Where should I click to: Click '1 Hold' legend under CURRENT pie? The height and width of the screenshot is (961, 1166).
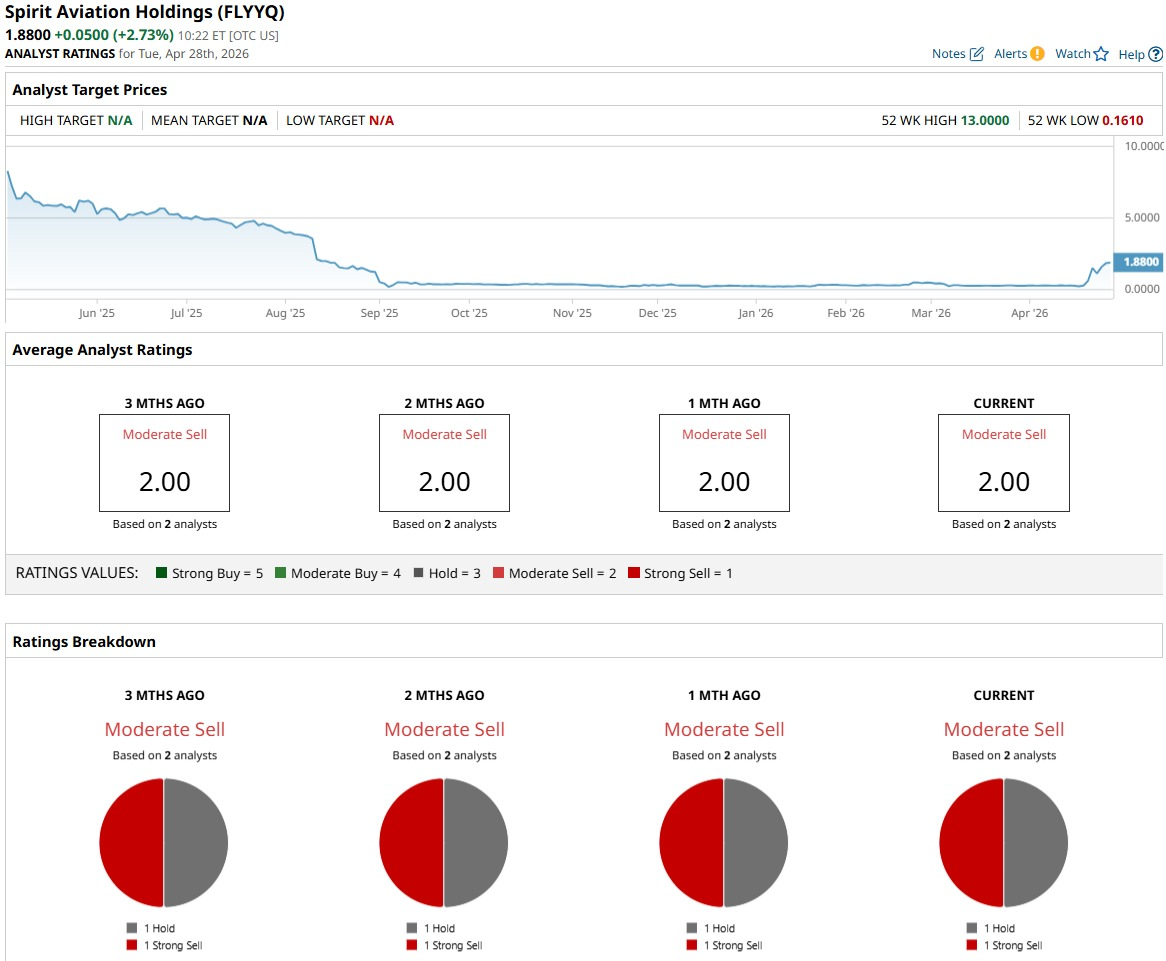991,928
